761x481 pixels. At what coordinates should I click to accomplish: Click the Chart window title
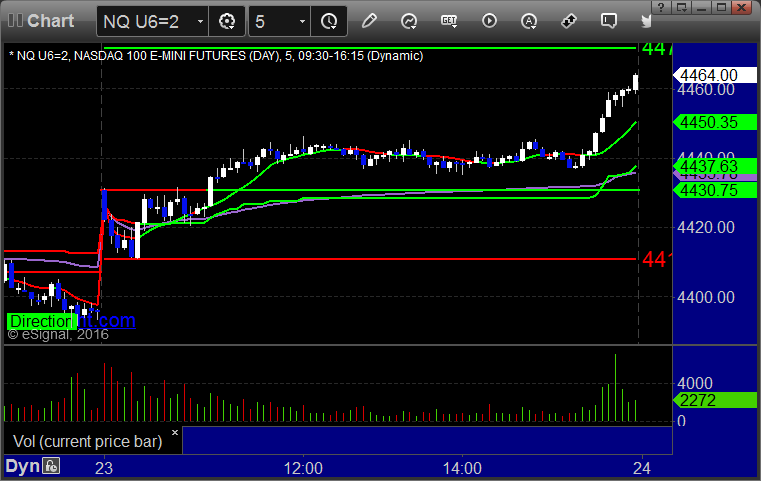[x=50, y=21]
